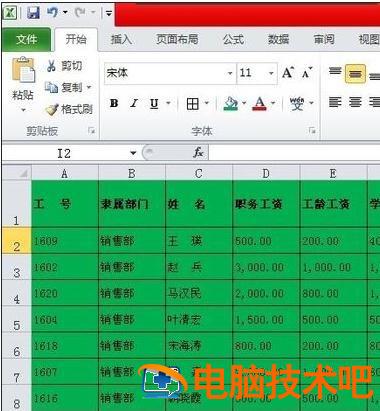Screen dimensions: 380x411
Task: Switch to the 插入 ribbon tab
Action: [122, 40]
